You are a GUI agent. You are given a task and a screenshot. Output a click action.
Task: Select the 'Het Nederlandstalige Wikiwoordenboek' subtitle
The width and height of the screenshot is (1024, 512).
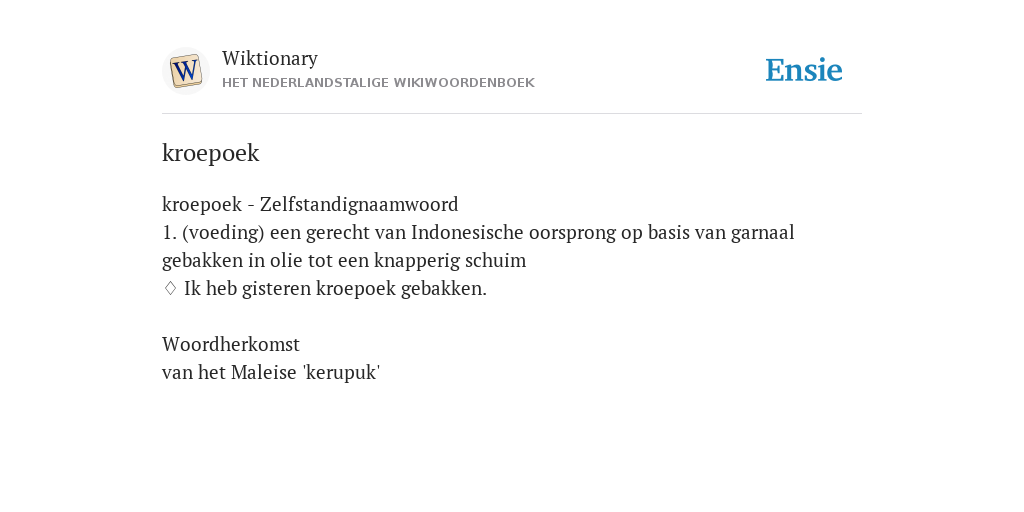click(x=378, y=83)
